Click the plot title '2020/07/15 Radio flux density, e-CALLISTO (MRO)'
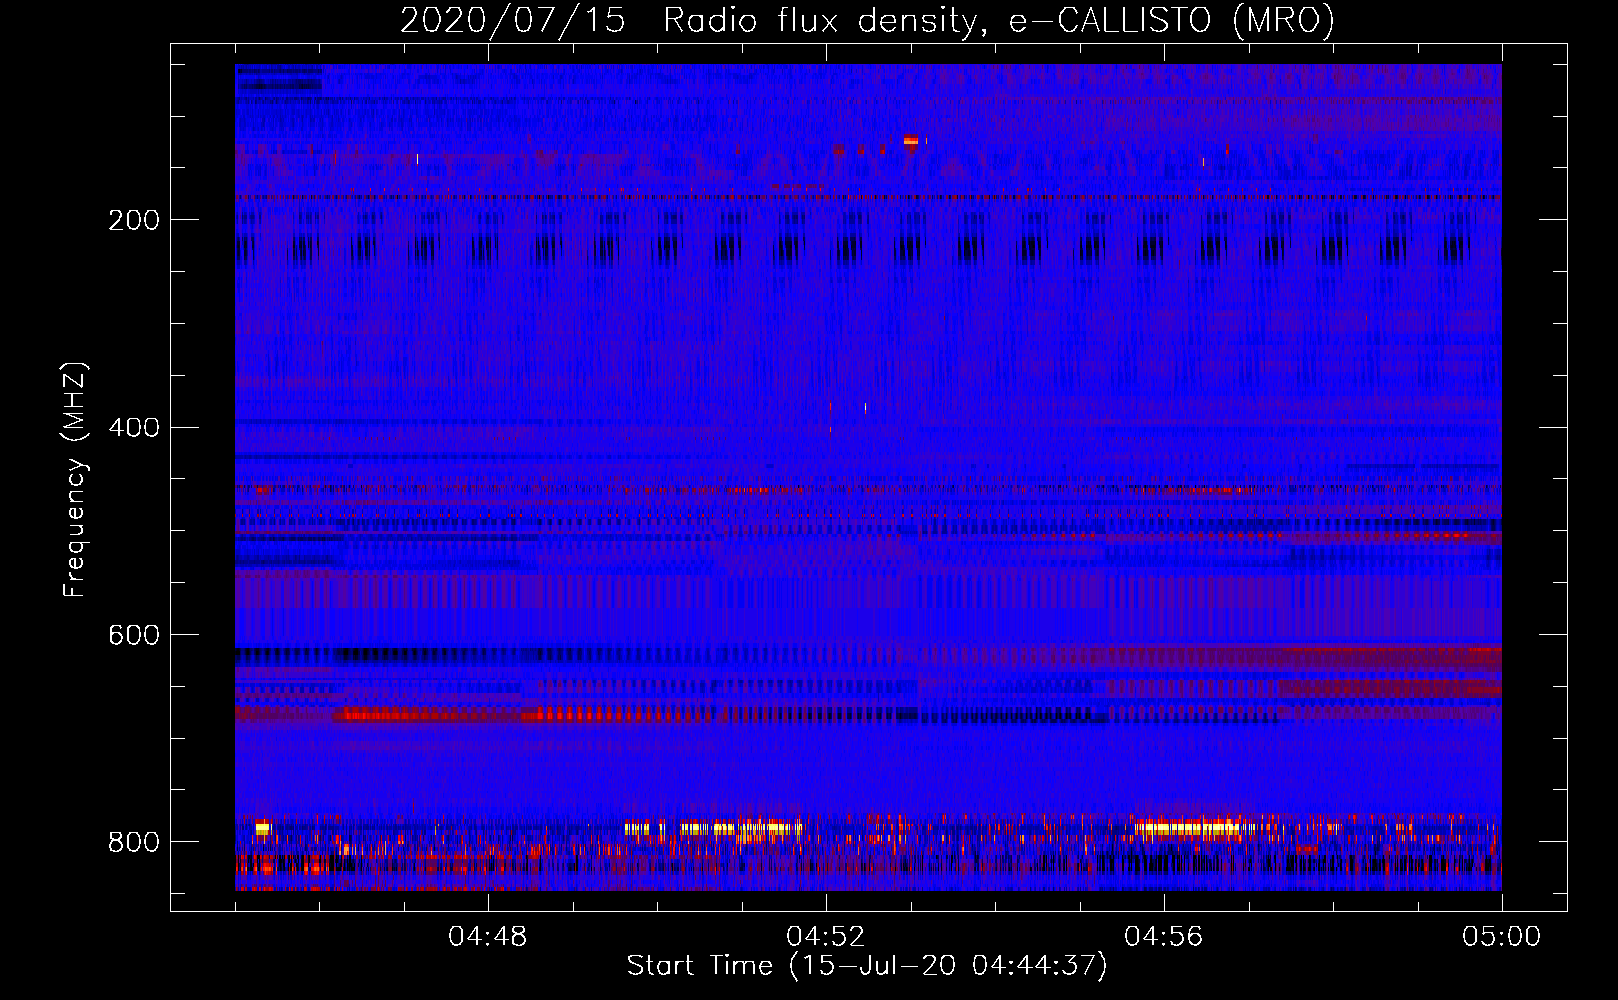Screen dimensions: 1618x1000 tap(867, 20)
